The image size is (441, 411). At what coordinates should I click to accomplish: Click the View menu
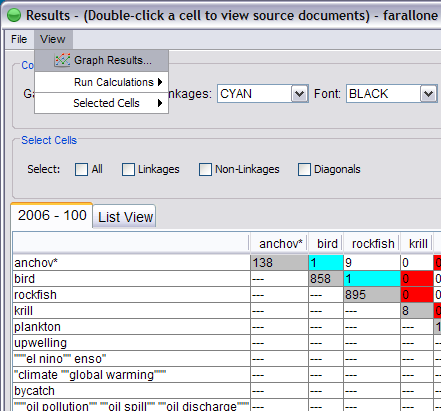point(53,39)
